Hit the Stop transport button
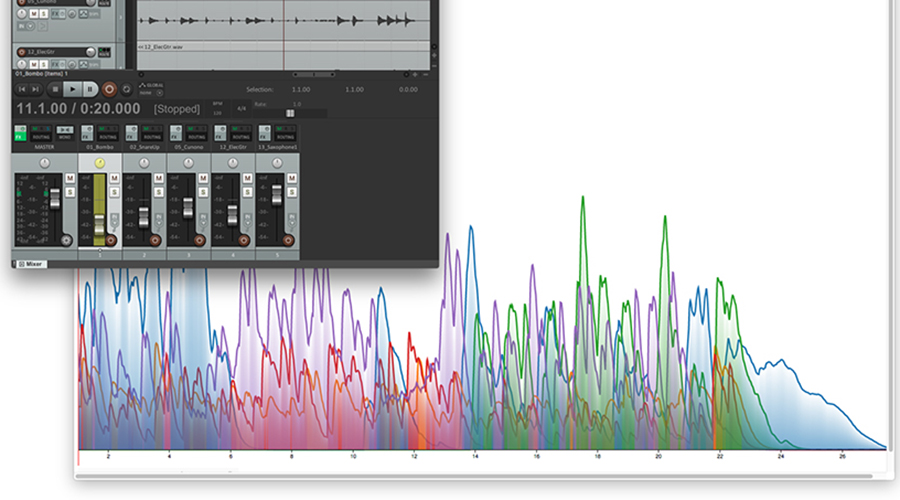The height and width of the screenshot is (500, 900). point(55,89)
